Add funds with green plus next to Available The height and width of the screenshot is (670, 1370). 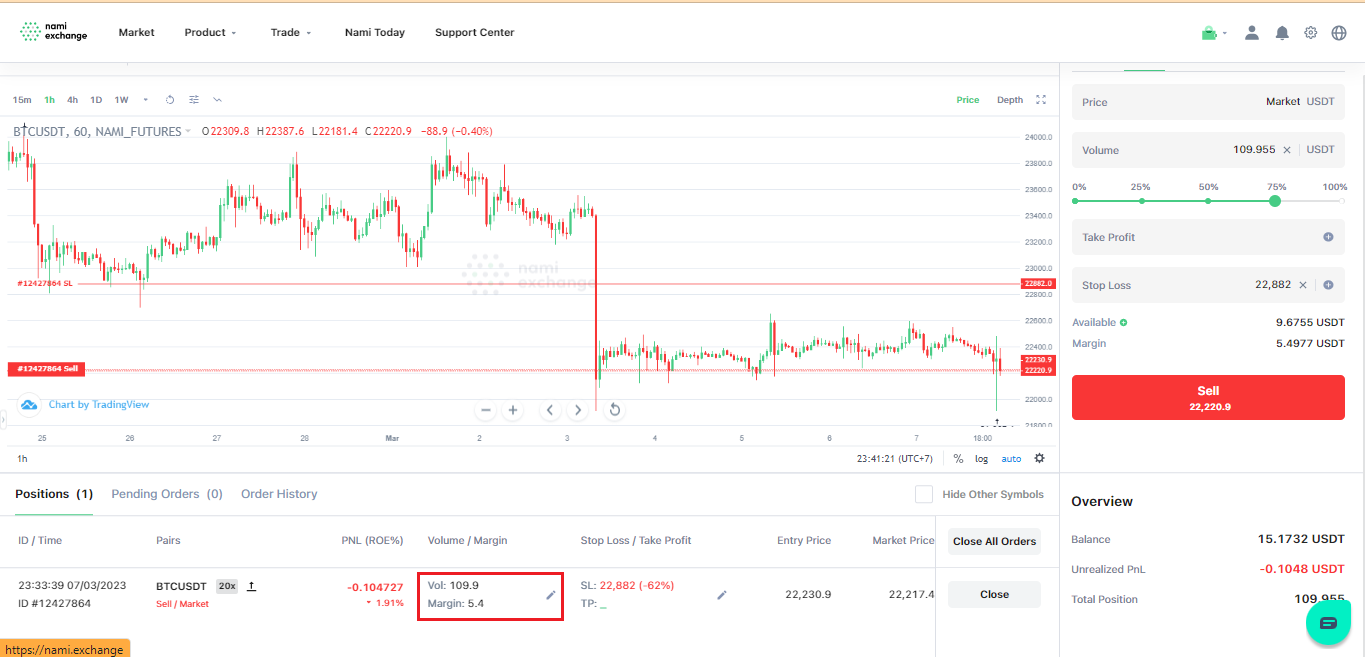[x=1123, y=323]
